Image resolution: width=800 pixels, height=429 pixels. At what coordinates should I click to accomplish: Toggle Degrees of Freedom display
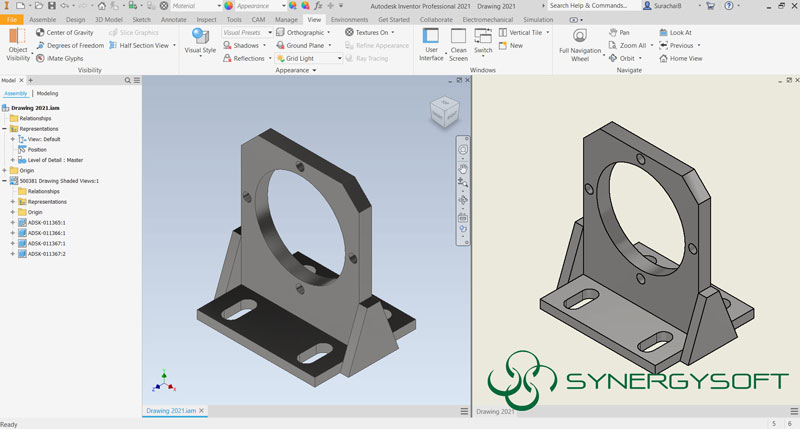click(40, 45)
